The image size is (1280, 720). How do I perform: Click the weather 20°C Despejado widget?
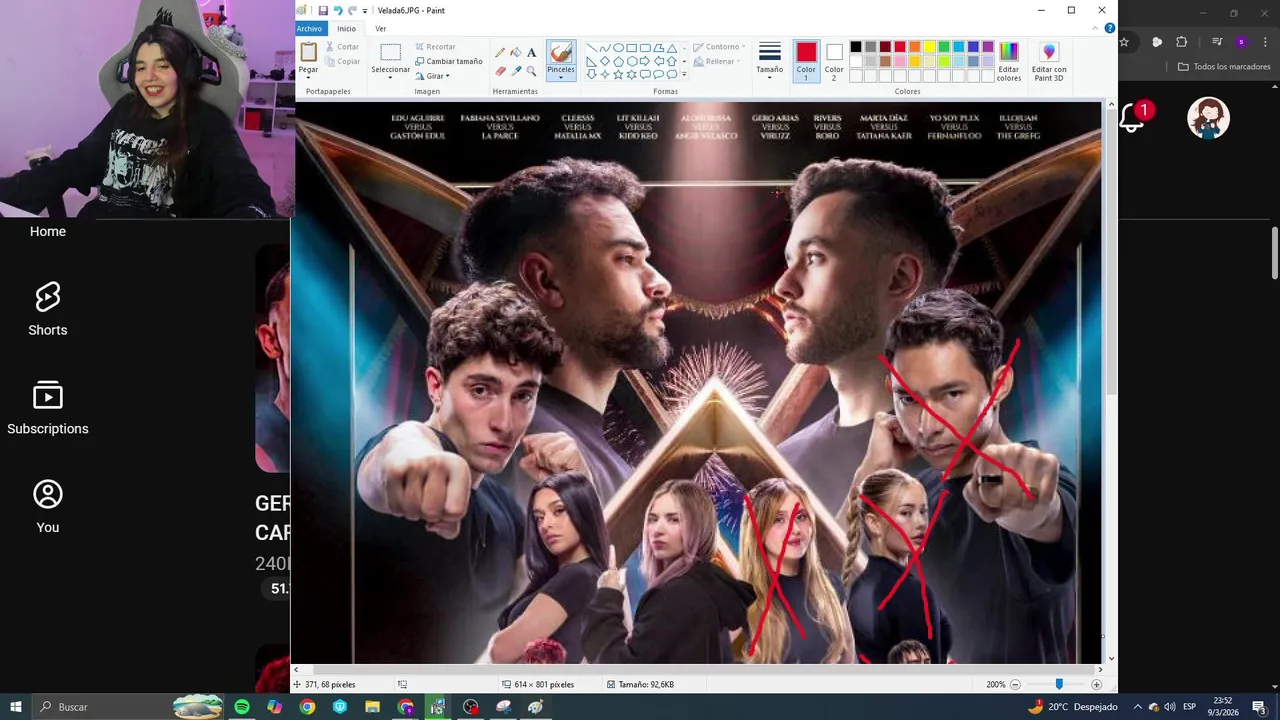point(1072,707)
